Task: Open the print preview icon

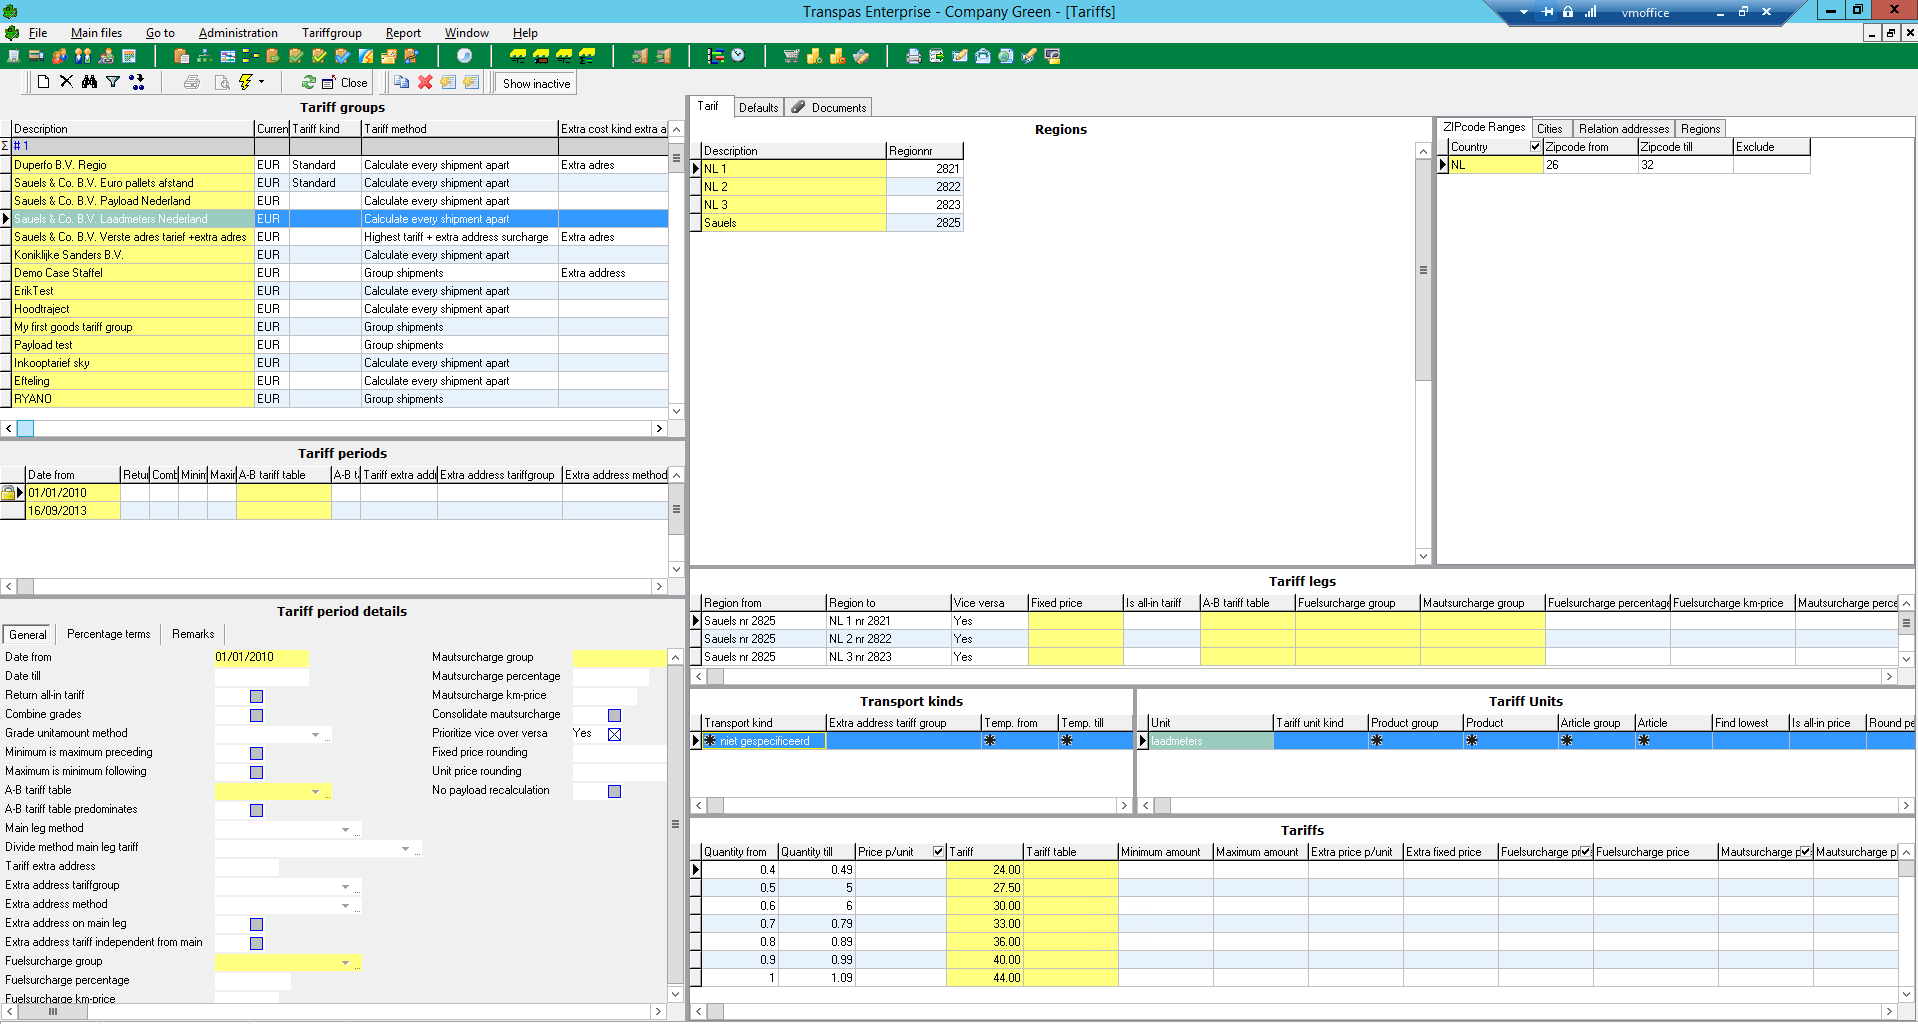Action: (222, 82)
